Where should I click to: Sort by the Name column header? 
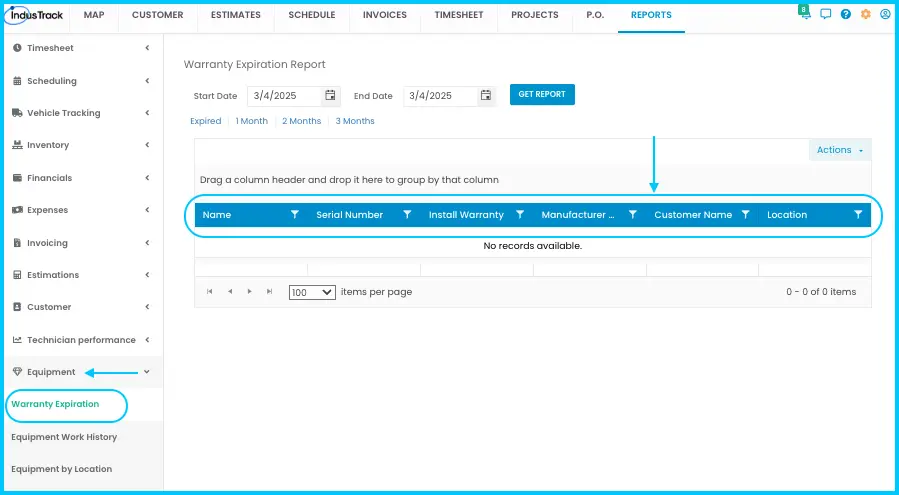coord(217,215)
